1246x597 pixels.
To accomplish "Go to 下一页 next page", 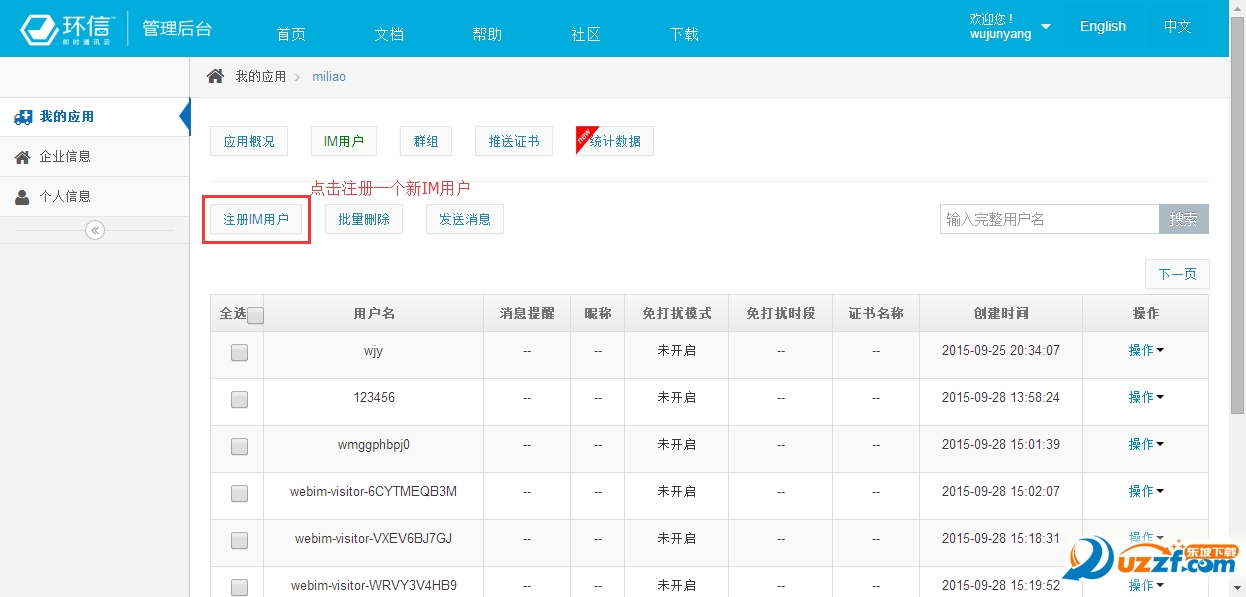I will (x=1177, y=274).
